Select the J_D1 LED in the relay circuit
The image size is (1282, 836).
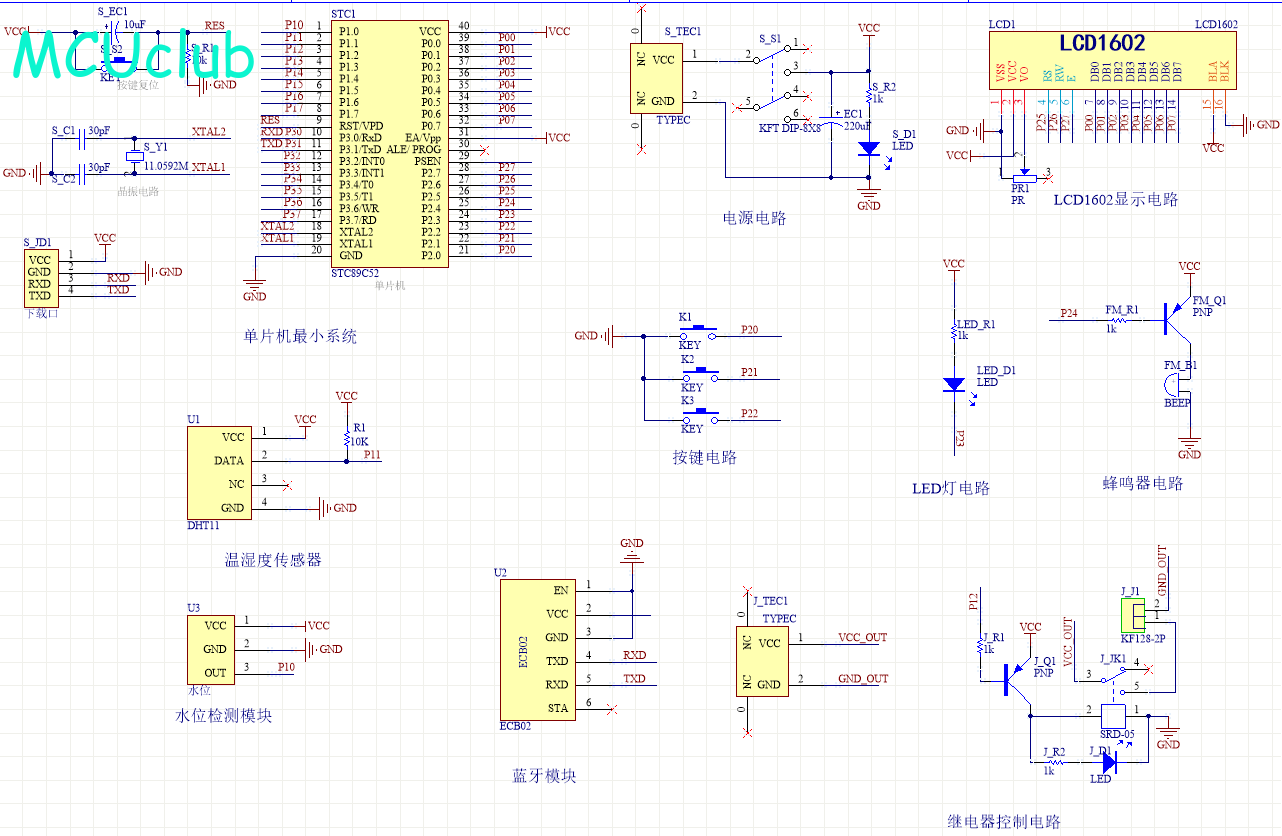point(1108,761)
